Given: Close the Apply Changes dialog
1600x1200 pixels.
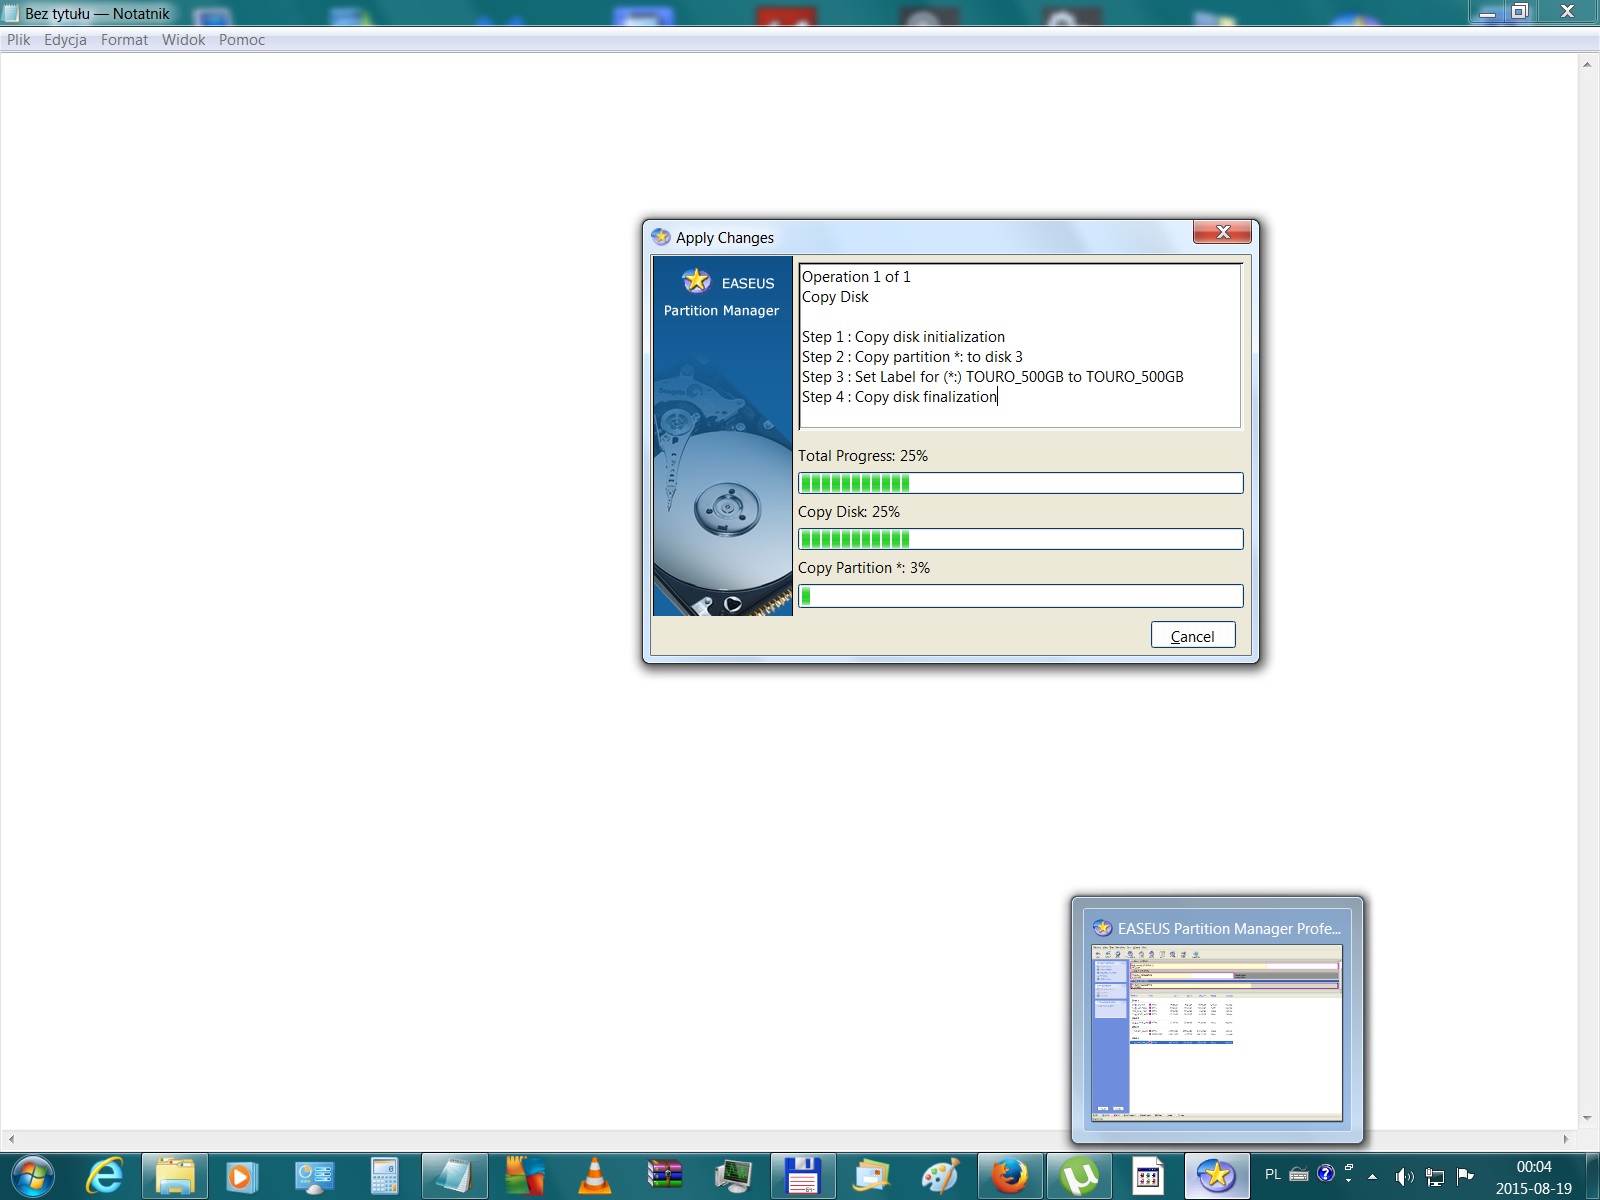Looking at the screenshot, I should point(1222,232).
